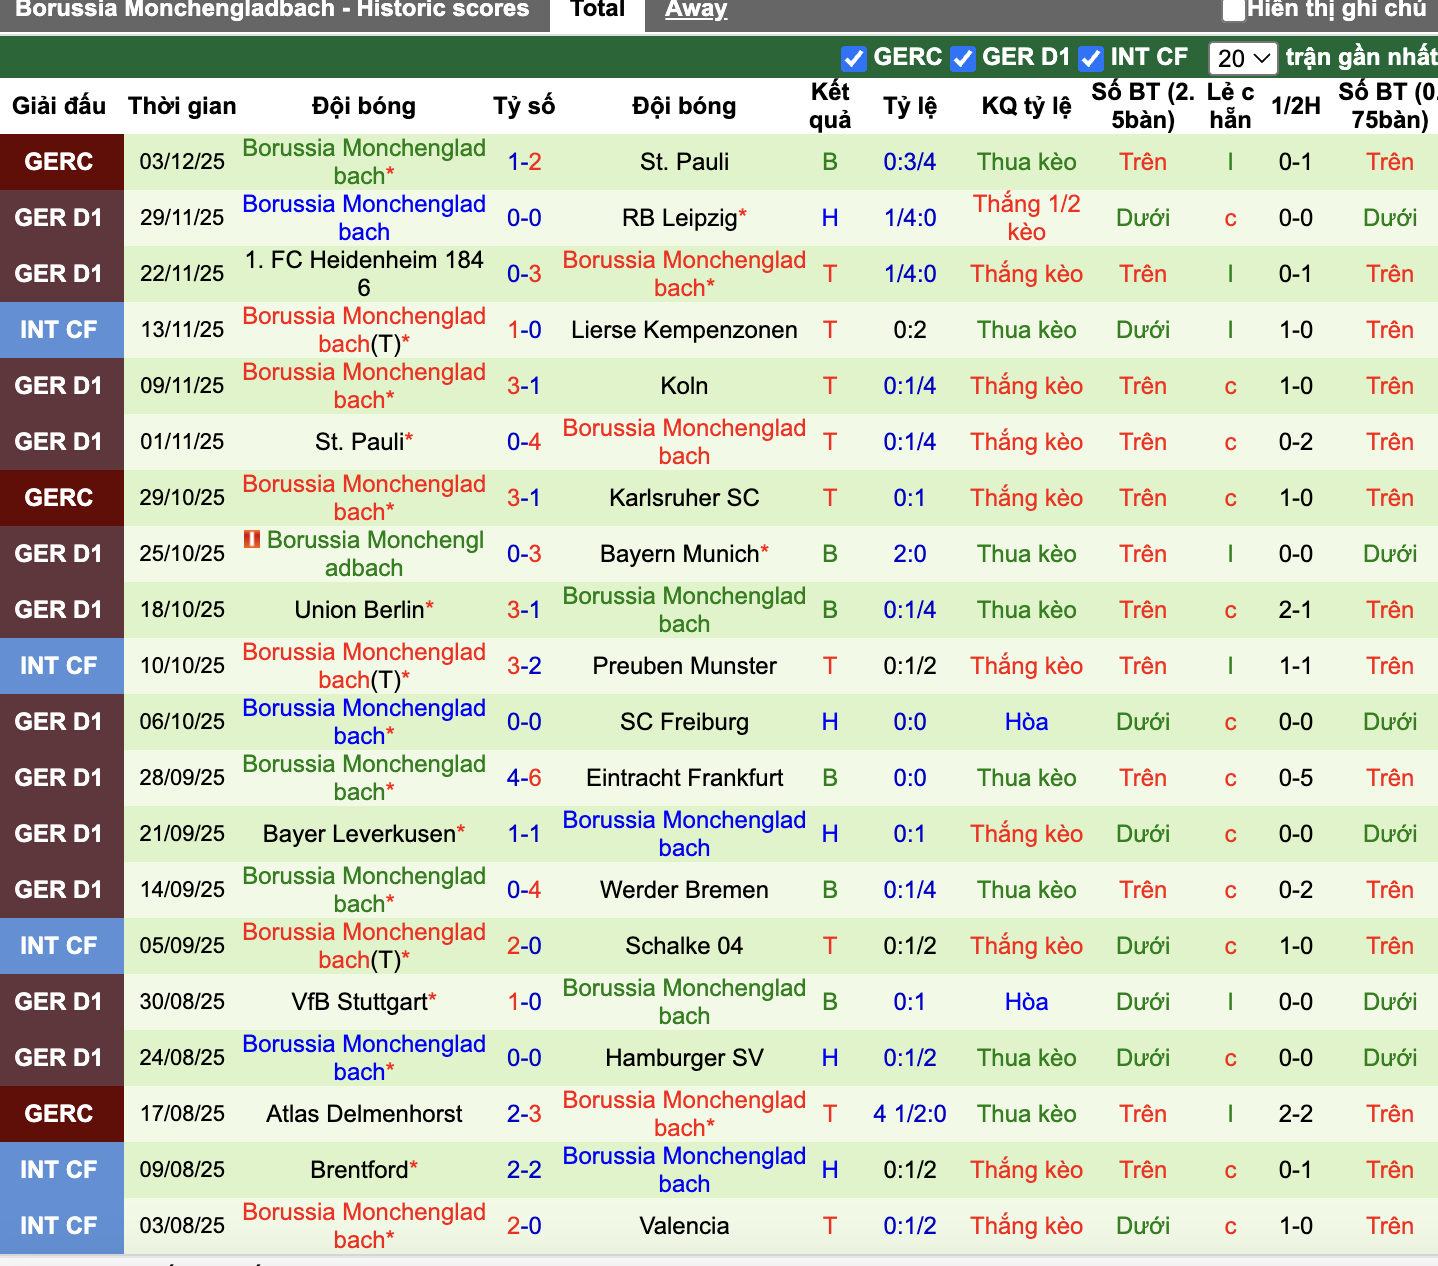Click the 2-2 score at Brentford
Viewport: 1438px width, 1266px height.
pos(524,1170)
